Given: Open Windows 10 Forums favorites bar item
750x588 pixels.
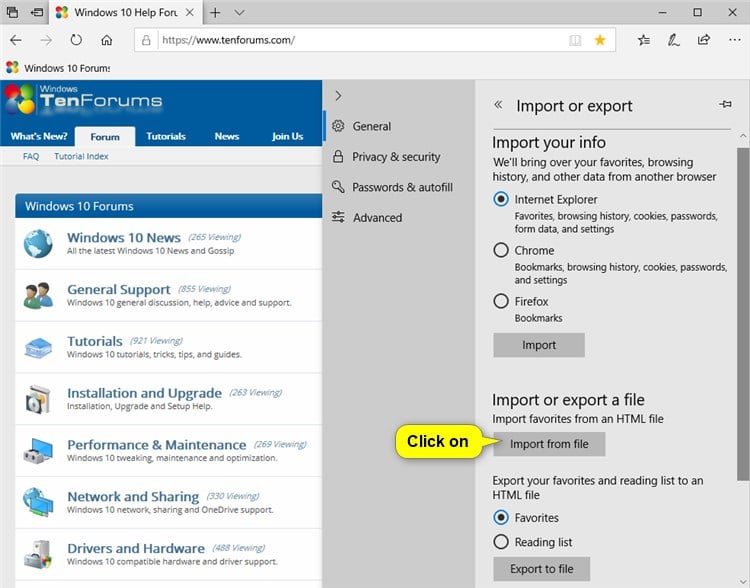Looking at the screenshot, I should (58, 68).
